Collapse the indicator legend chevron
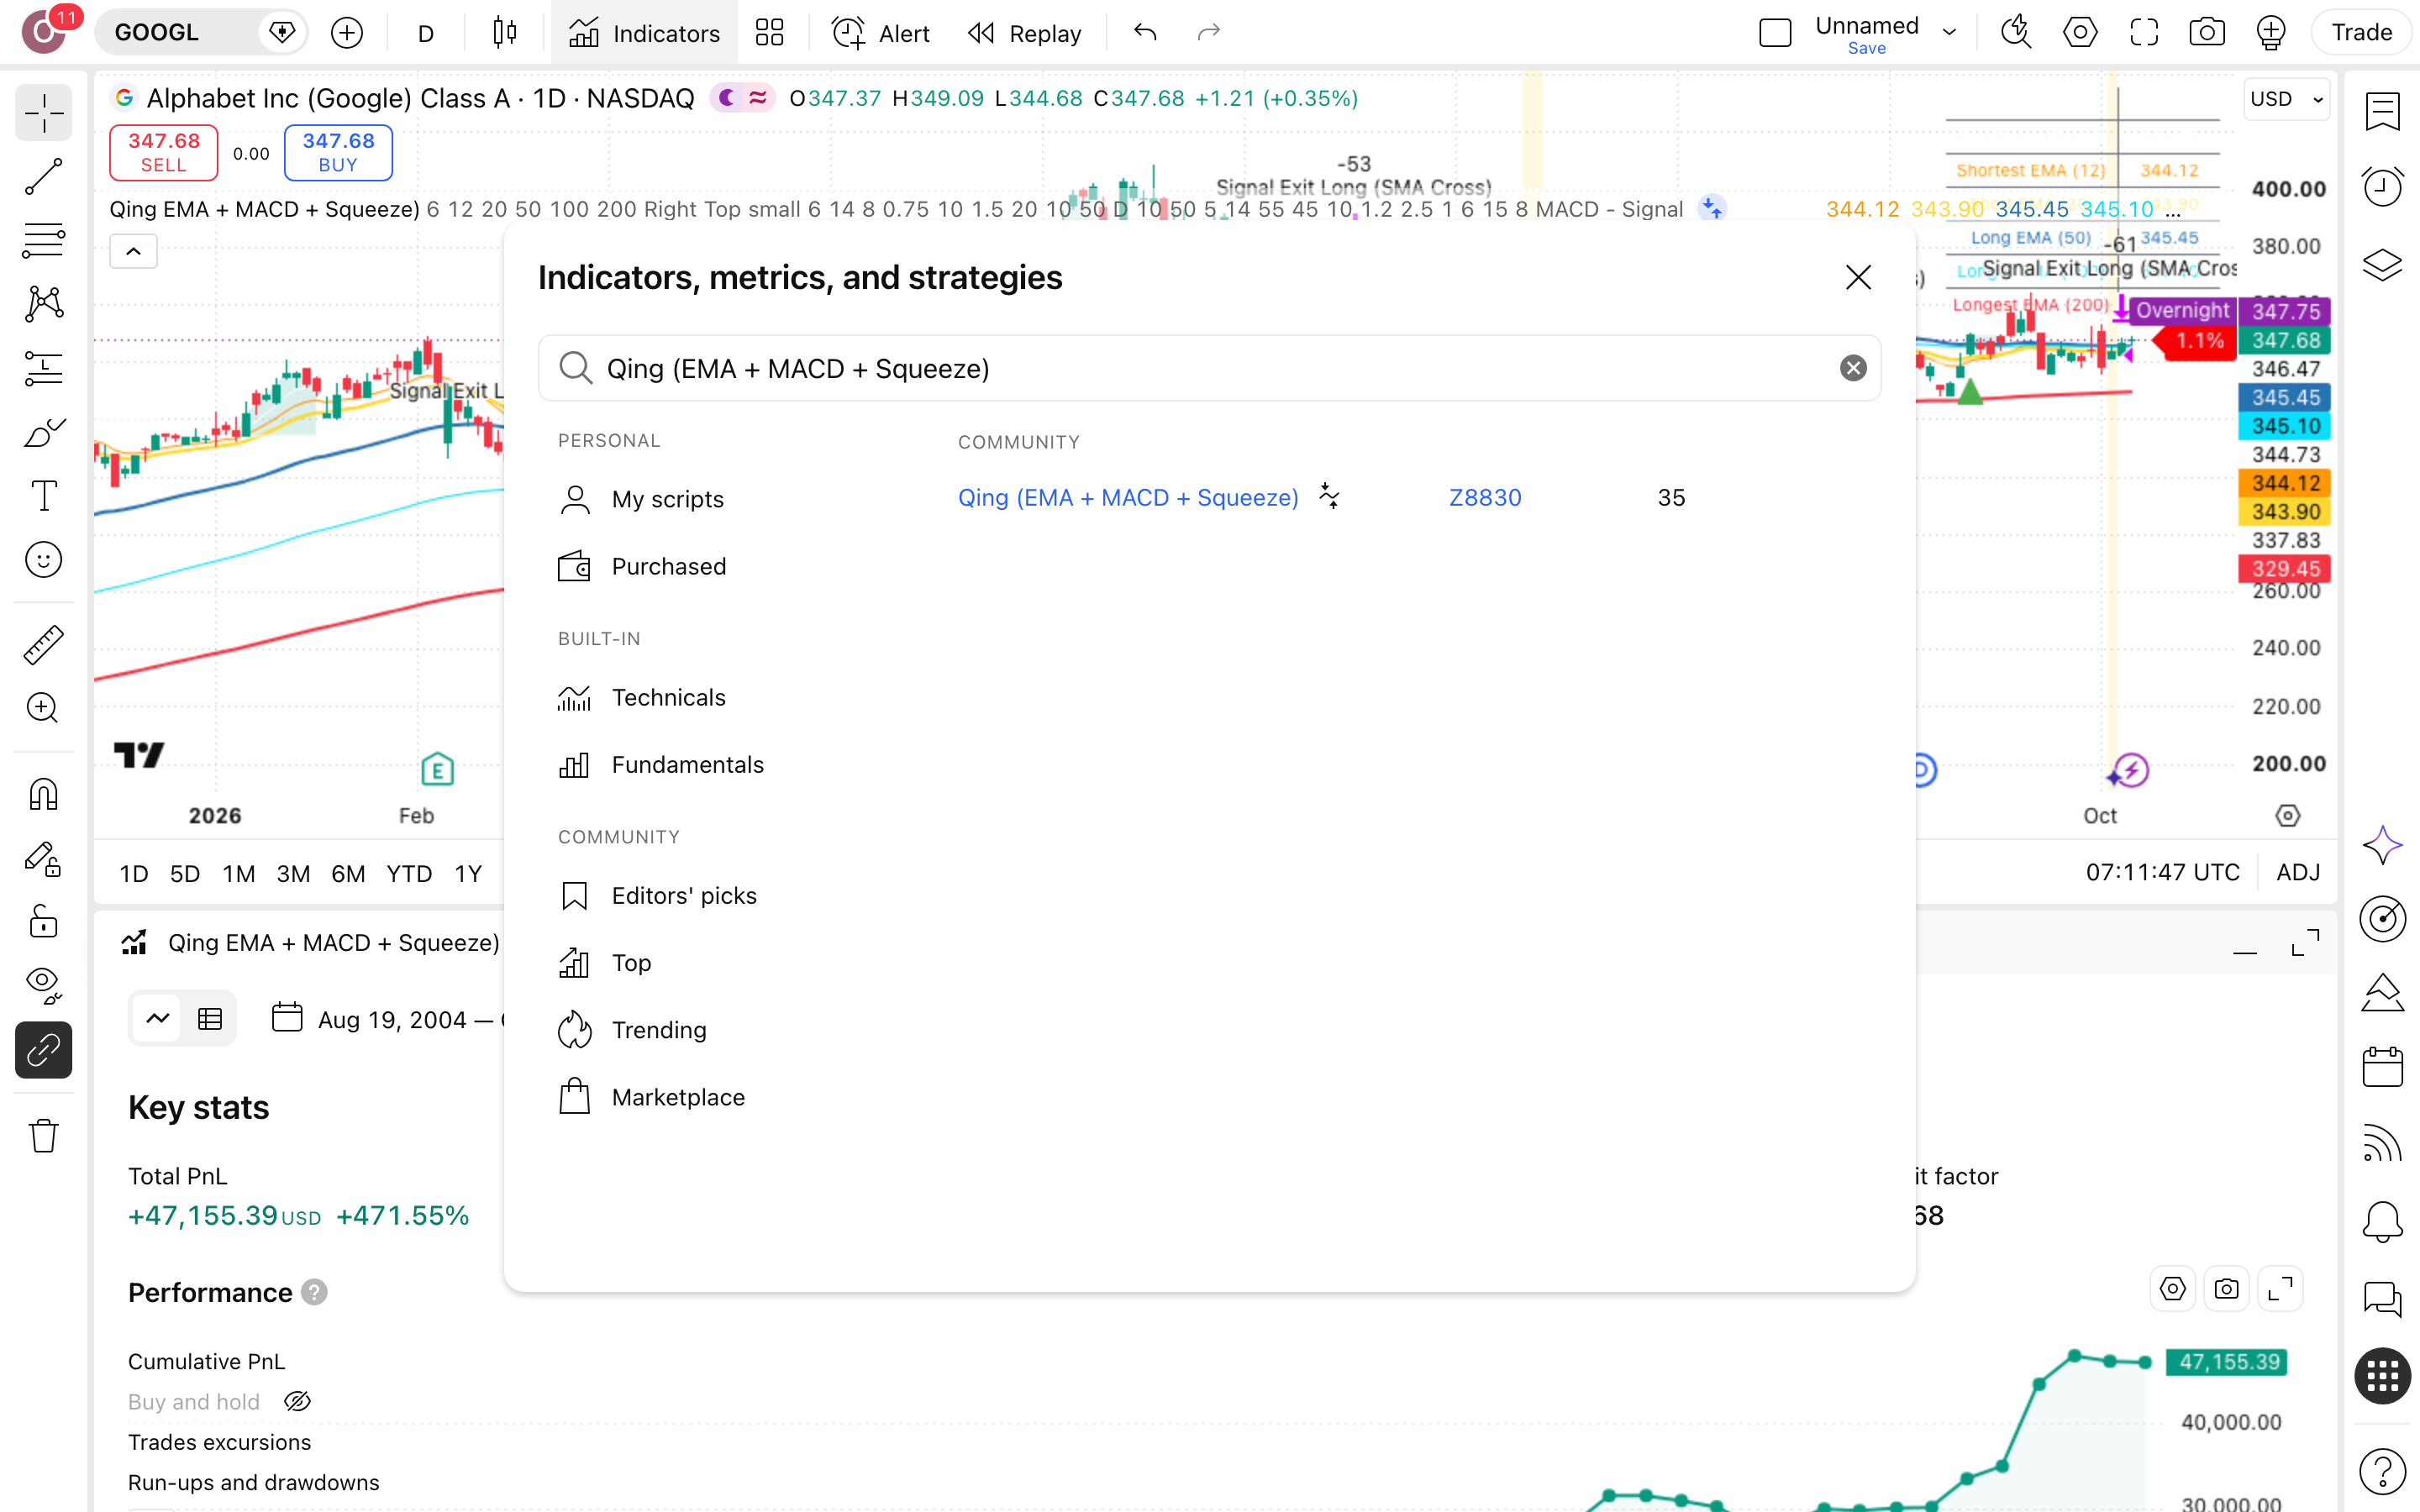2420x1512 pixels. pyautogui.click(x=133, y=252)
